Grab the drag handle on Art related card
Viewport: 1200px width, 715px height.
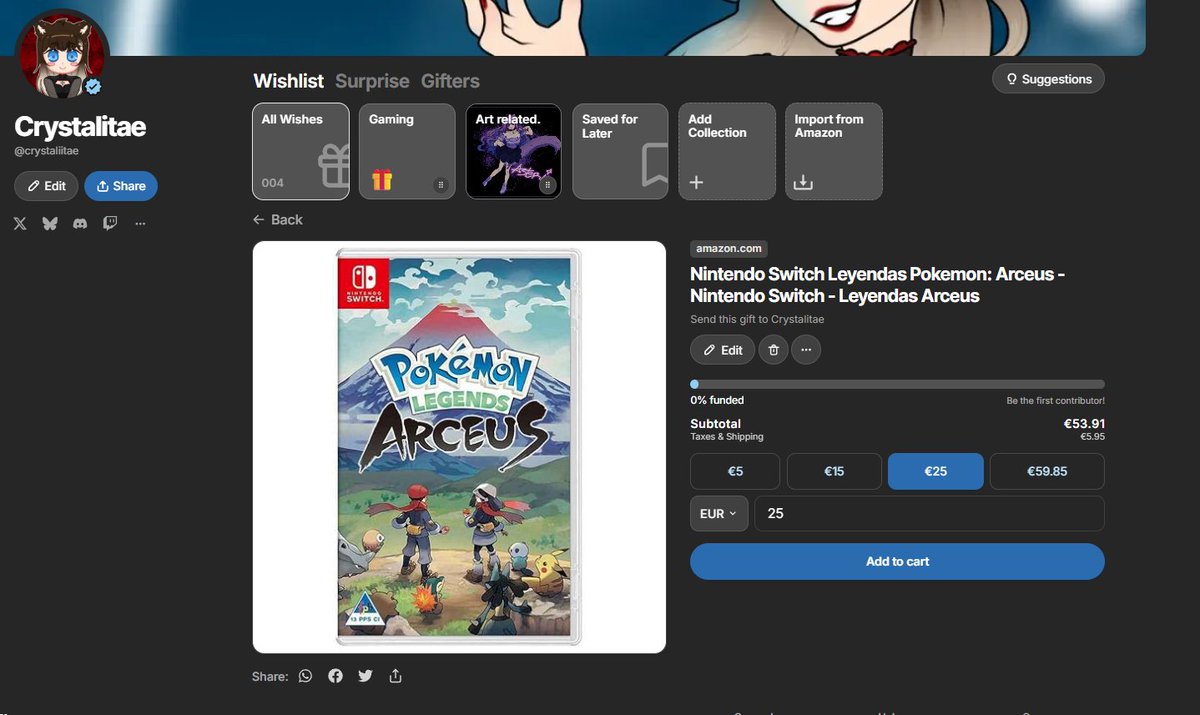(x=547, y=185)
